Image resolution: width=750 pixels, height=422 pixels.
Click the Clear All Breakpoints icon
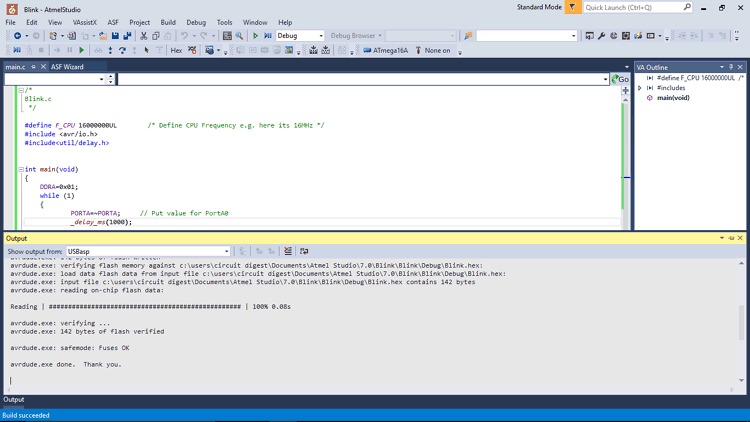192,50
